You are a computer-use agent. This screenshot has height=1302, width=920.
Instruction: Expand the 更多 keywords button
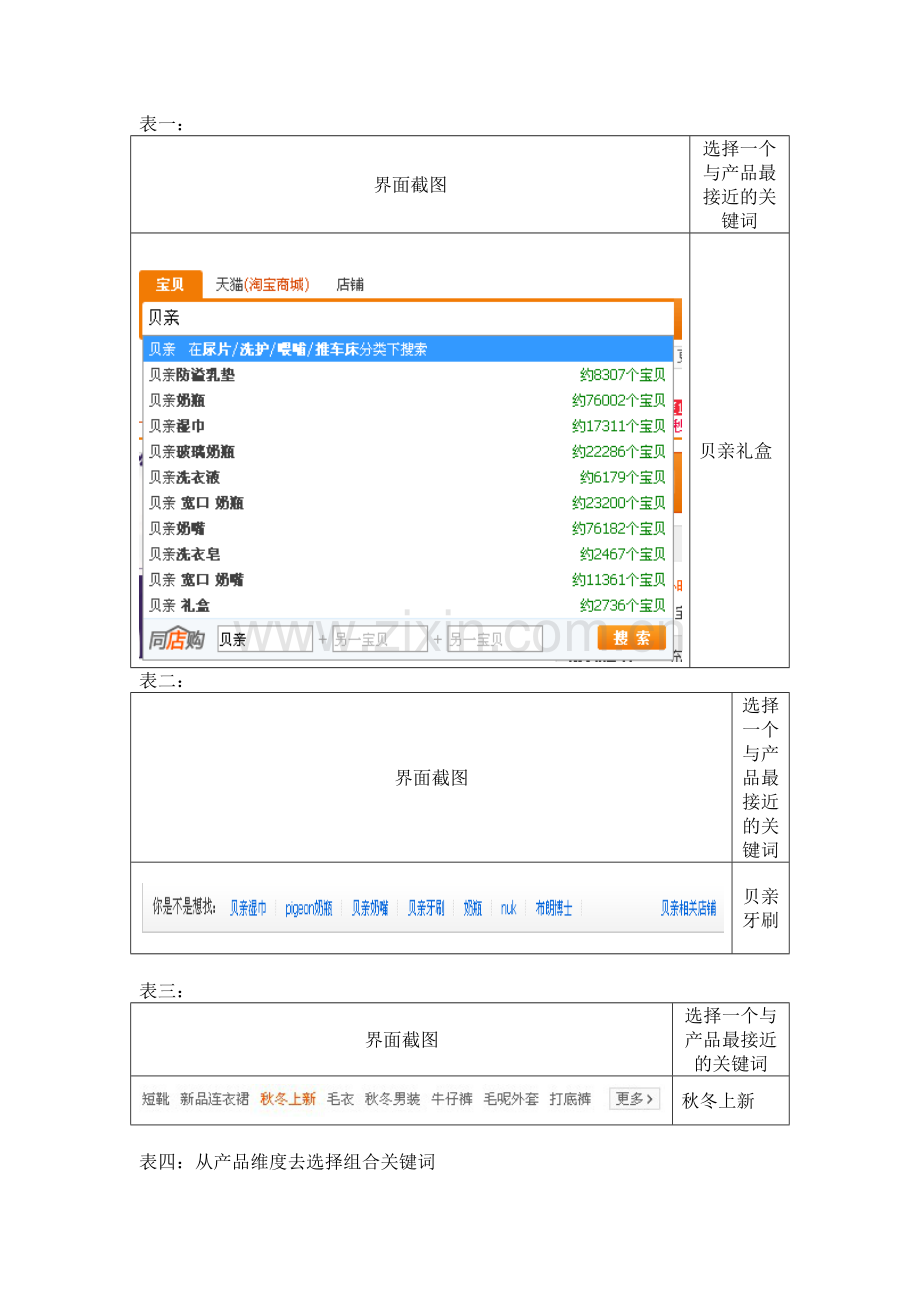click(635, 1099)
